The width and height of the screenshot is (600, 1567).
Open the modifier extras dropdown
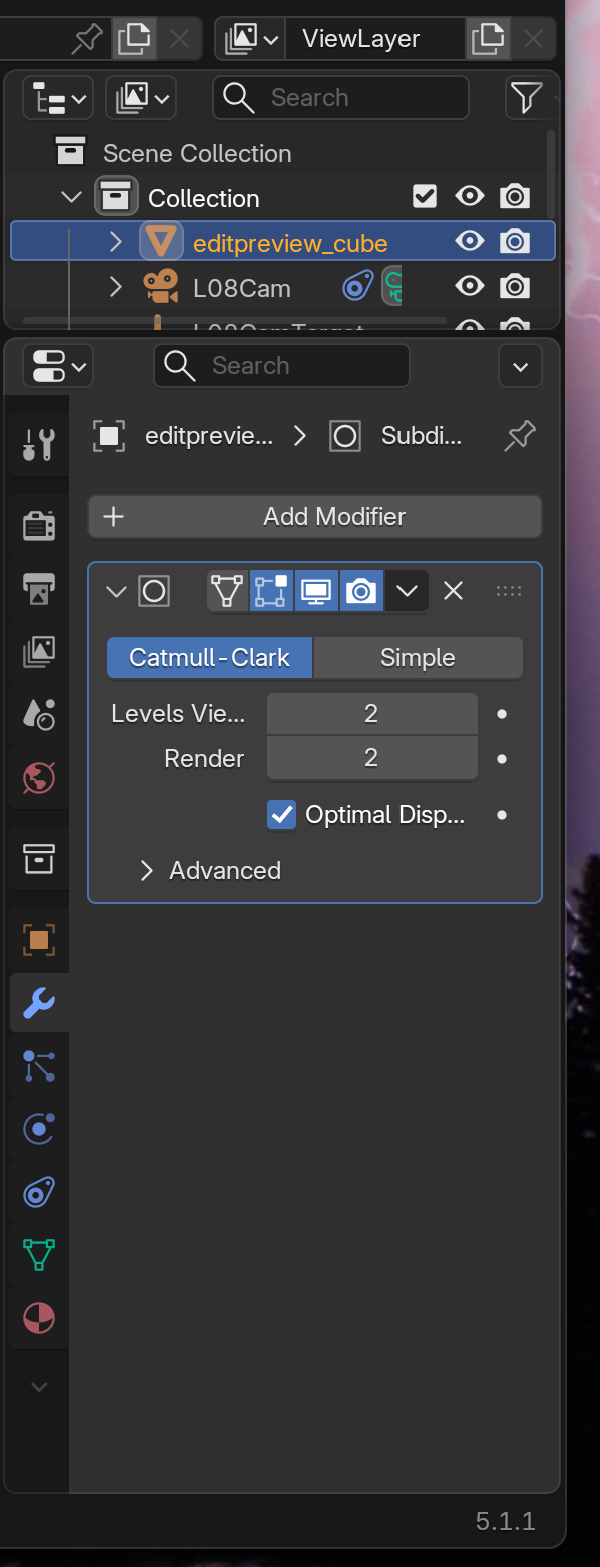(406, 591)
